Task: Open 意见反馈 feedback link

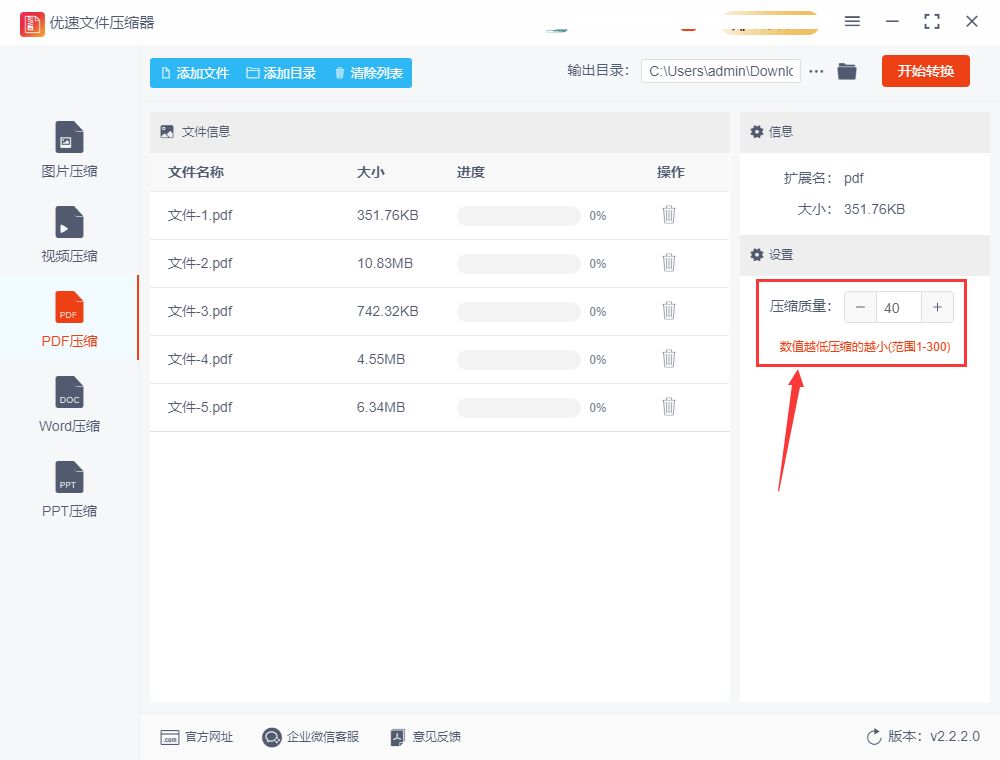Action: click(425, 737)
